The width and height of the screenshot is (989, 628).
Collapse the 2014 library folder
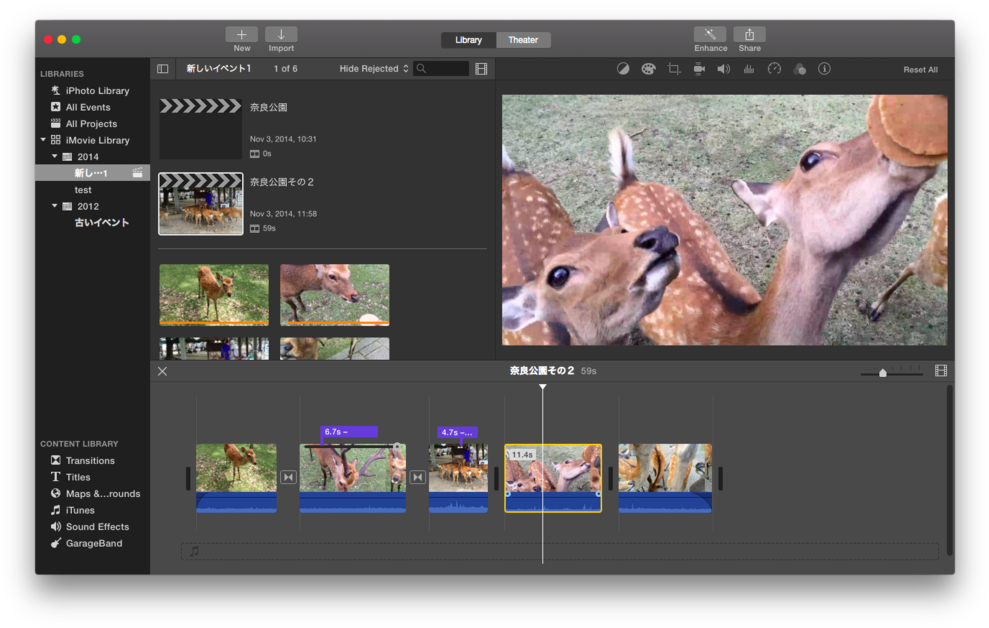coord(55,156)
